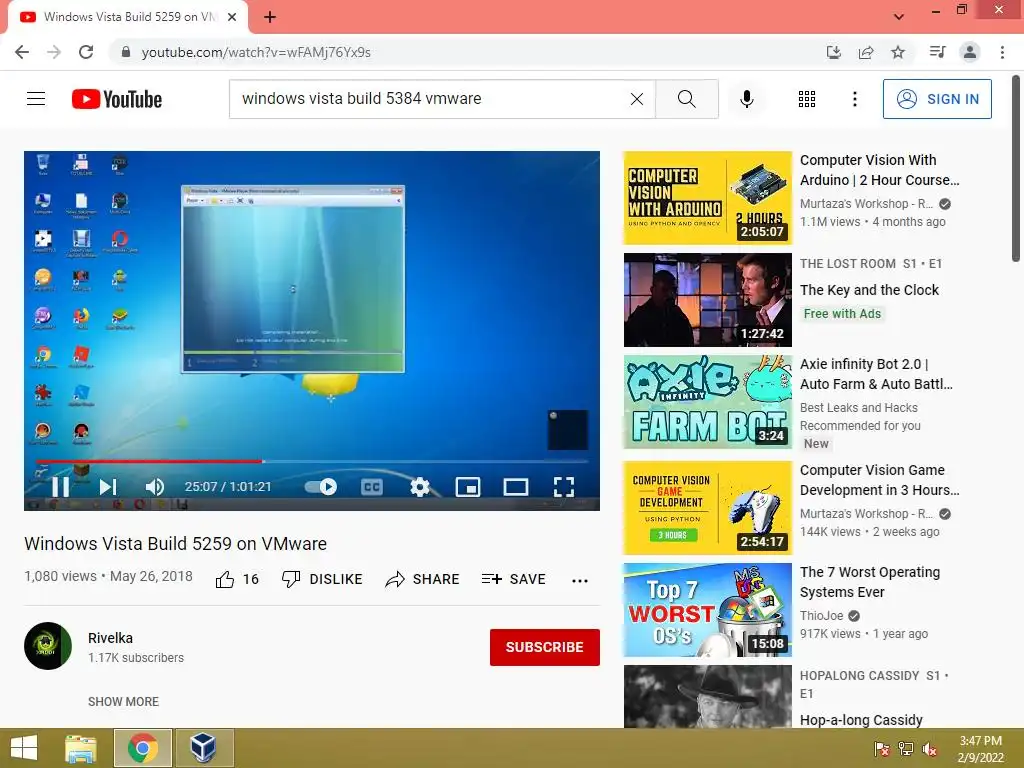Go to YouTube home via logo
1024x768 pixels.
pyautogui.click(x=117, y=99)
